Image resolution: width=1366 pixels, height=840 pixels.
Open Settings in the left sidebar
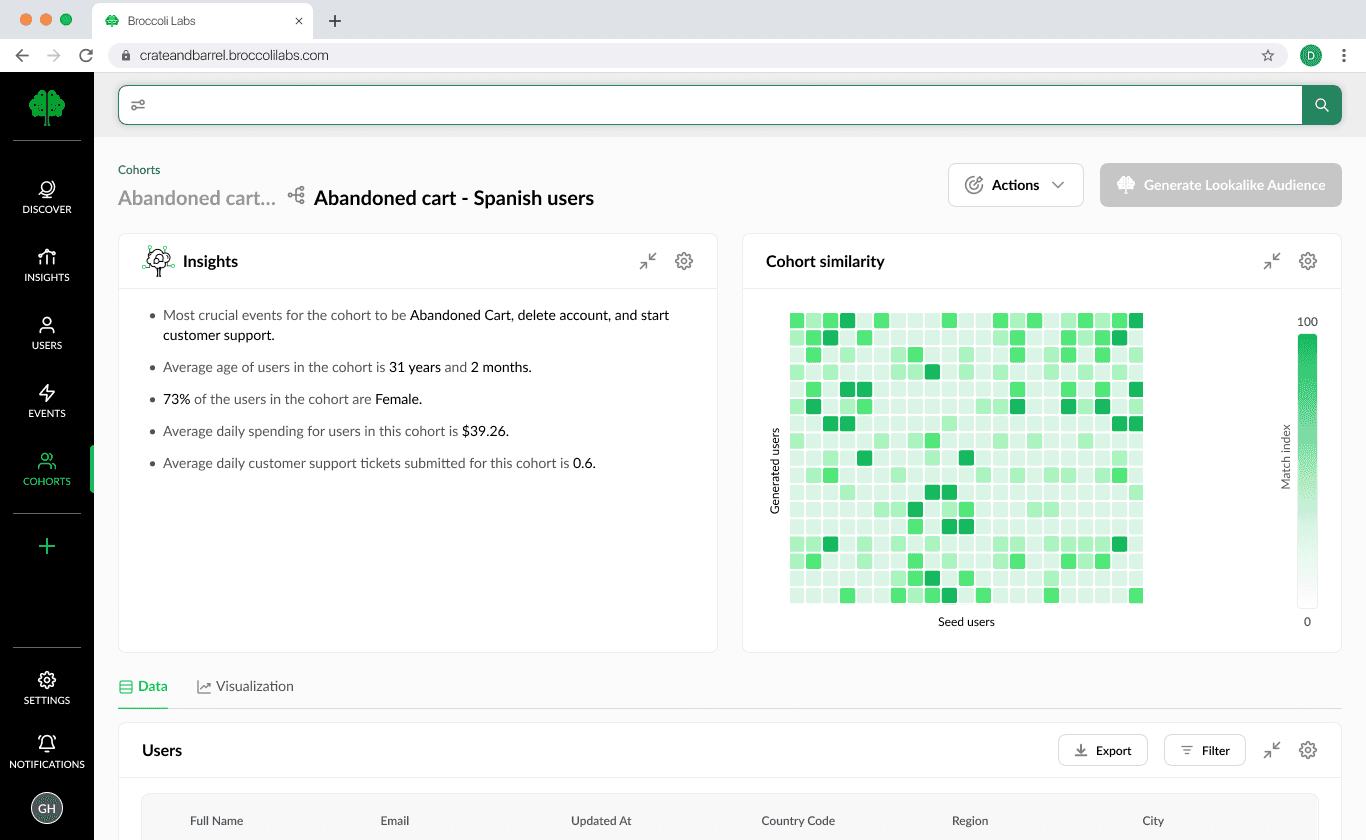pyautogui.click(x=47, y=688)
